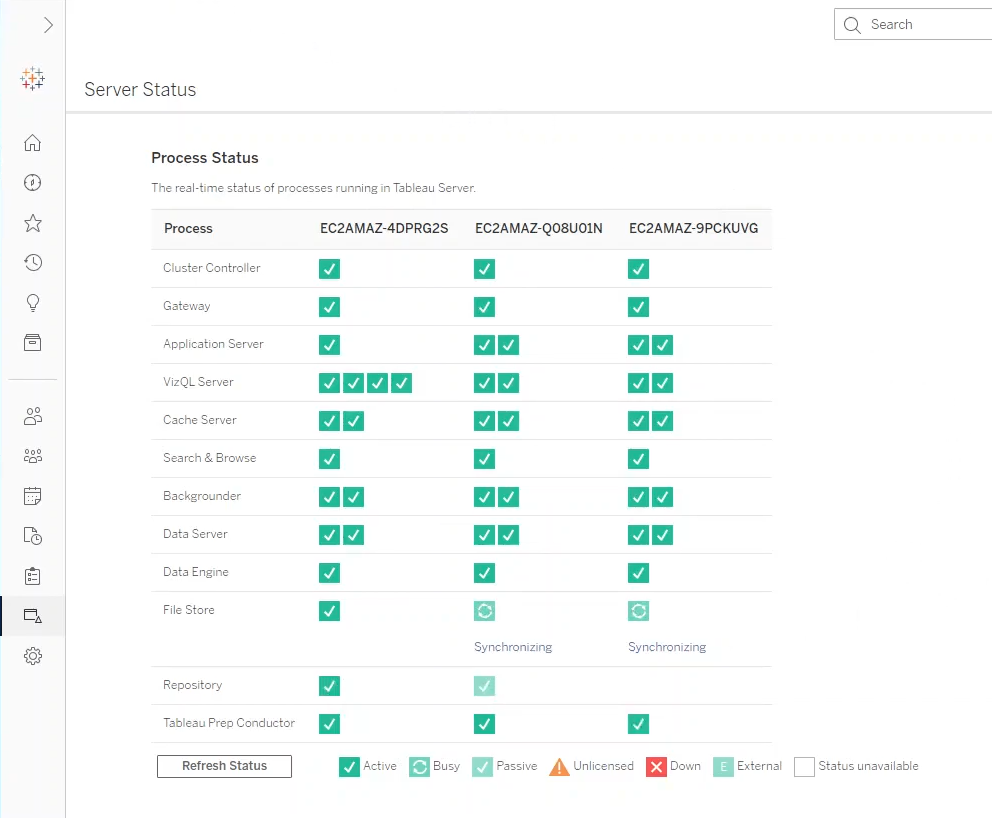This screenshot has width=992, height=818.
Task: Click the red Down legend icon
Action: [656, 767]
